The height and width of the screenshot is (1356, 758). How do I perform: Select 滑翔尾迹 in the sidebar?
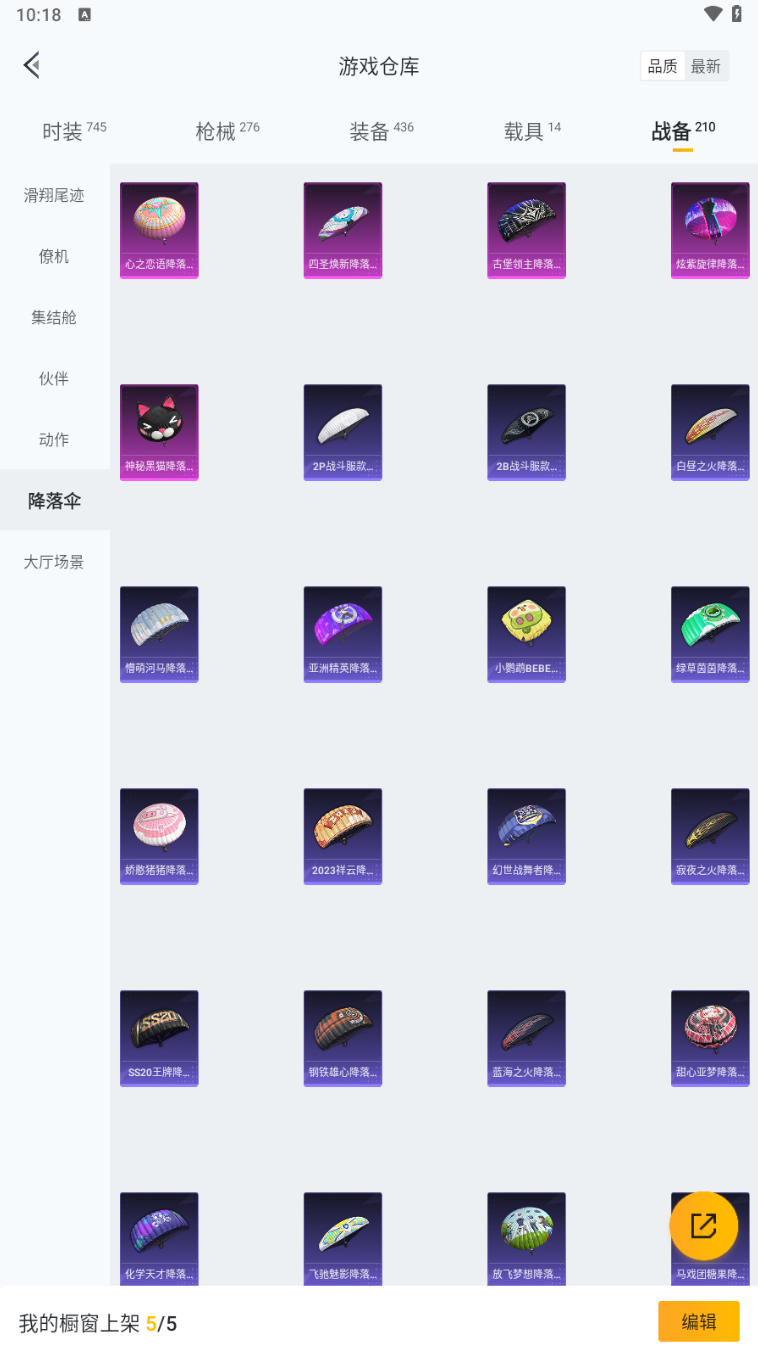[54, 195]
